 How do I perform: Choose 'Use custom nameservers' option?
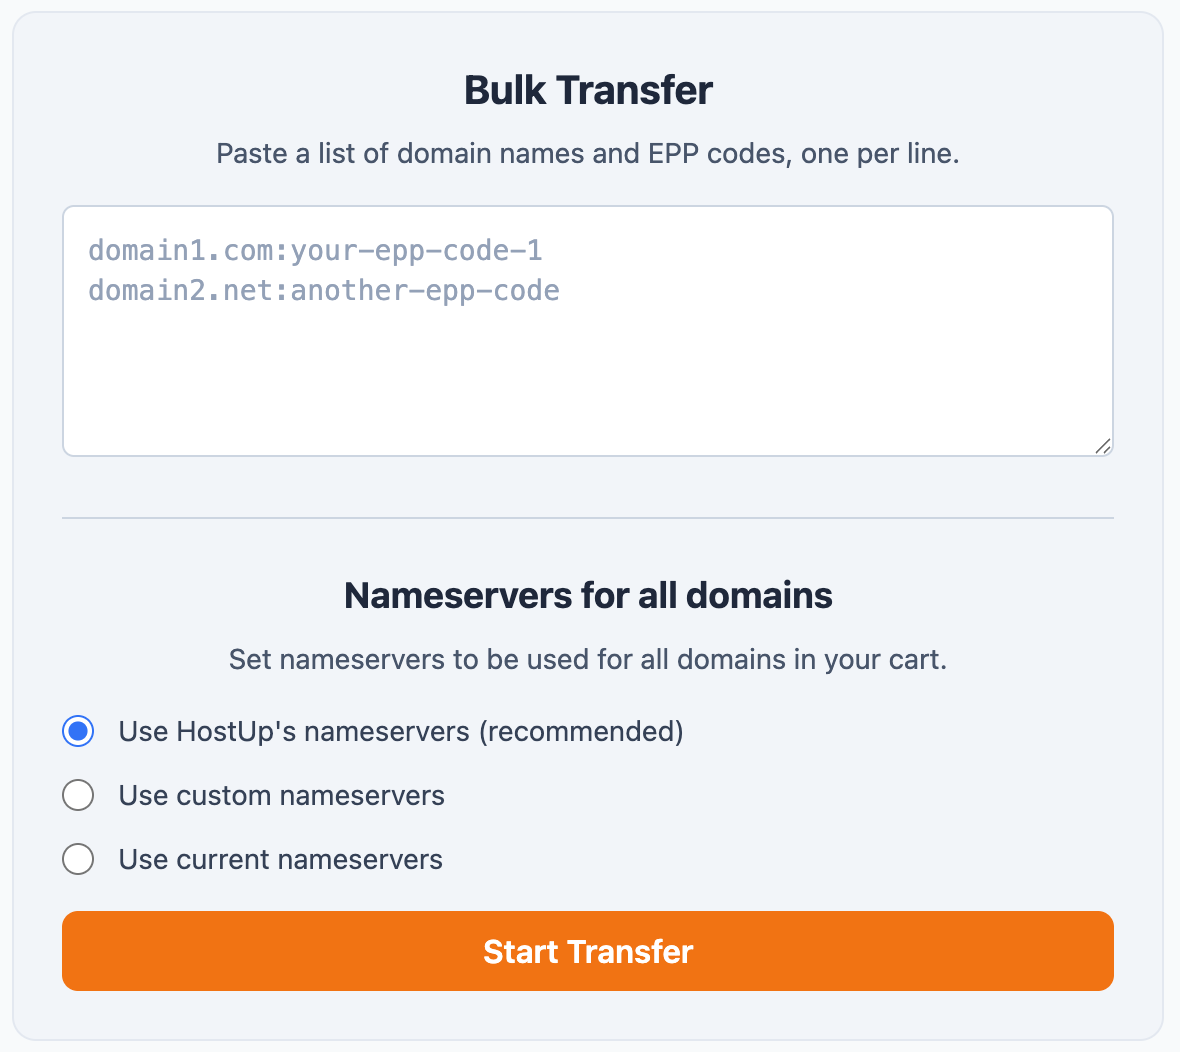[x=77, y=795]
